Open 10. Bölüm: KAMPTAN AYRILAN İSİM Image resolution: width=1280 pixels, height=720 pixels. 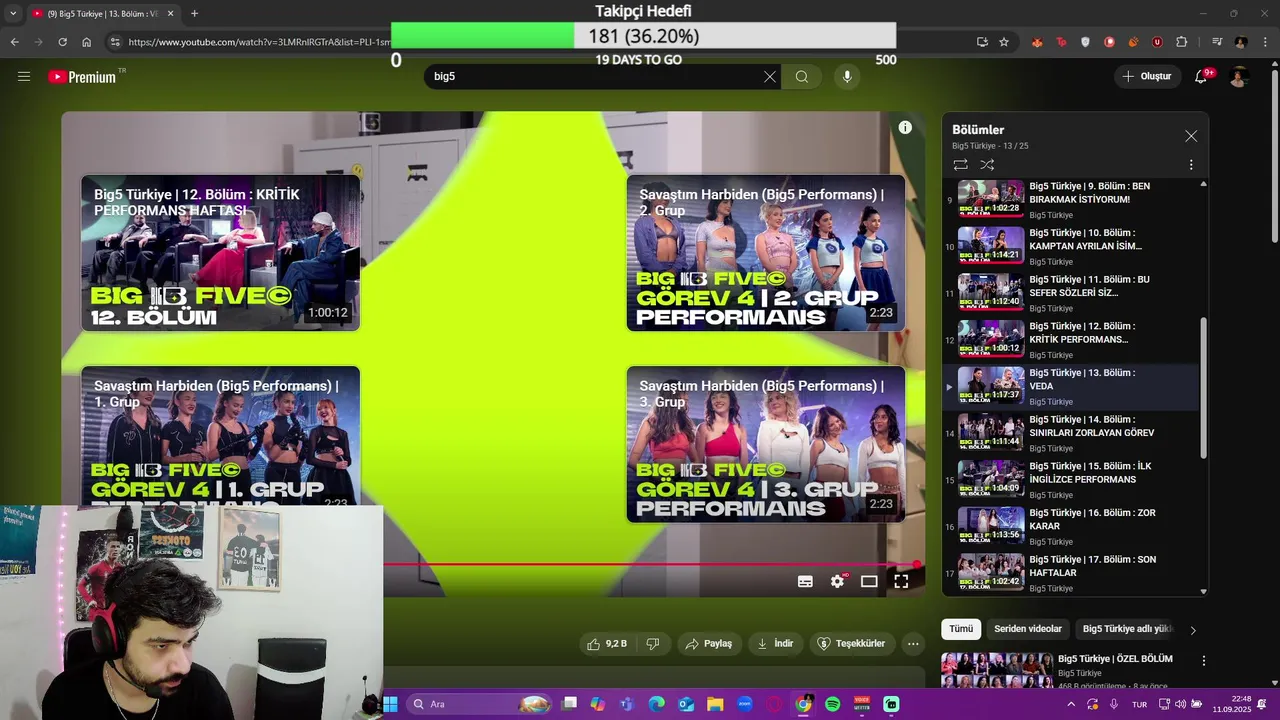pyautogui.click(x=1070, y=246)
